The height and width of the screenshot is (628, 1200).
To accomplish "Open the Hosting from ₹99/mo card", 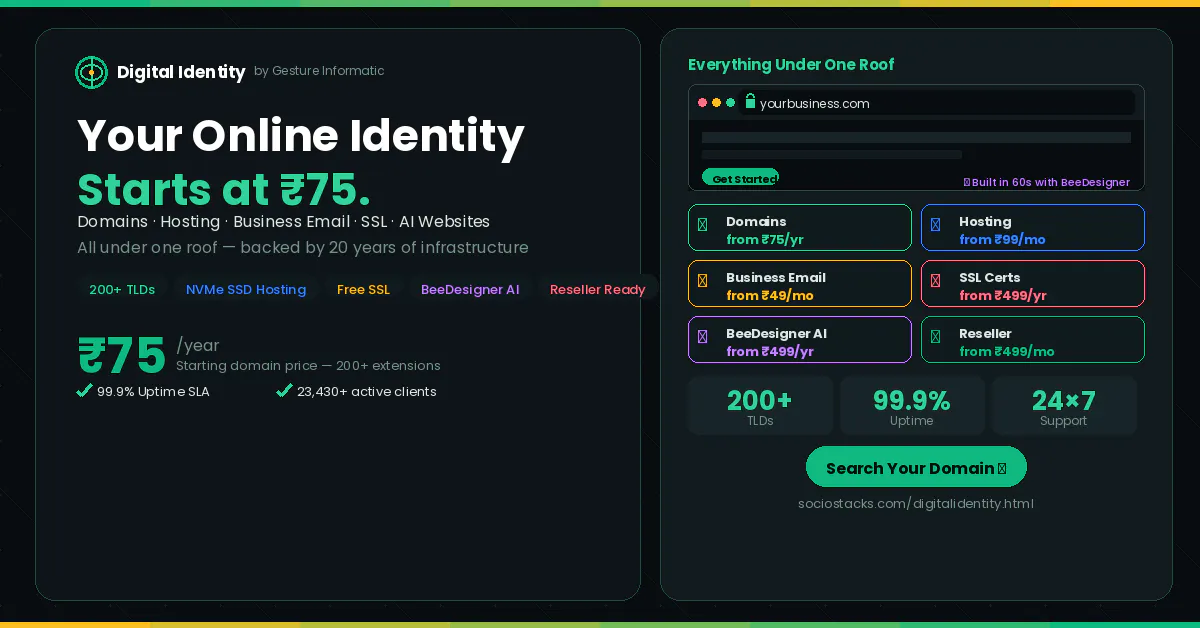I will click(x=1033, y=227).
